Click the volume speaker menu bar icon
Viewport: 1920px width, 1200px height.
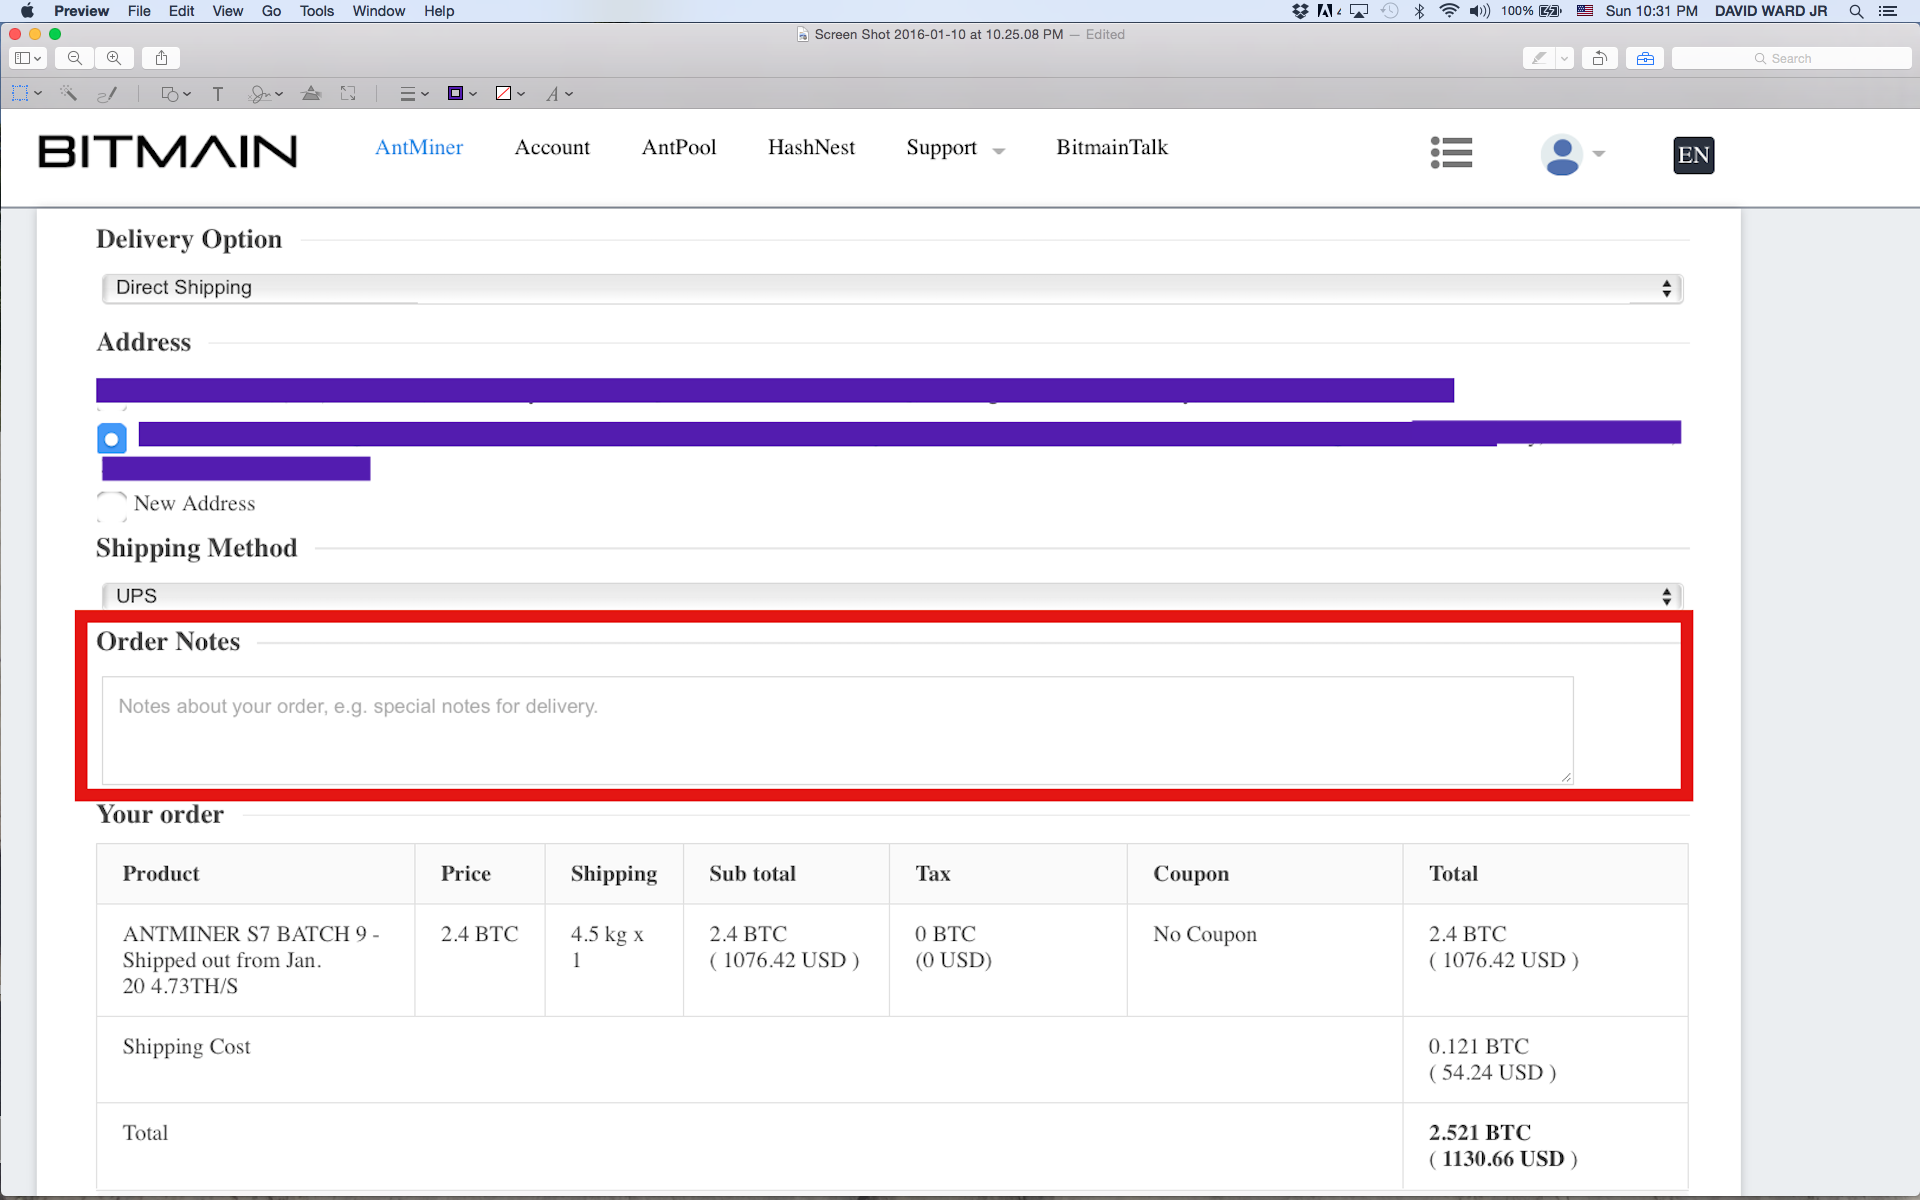click(x=1479, y=11)
